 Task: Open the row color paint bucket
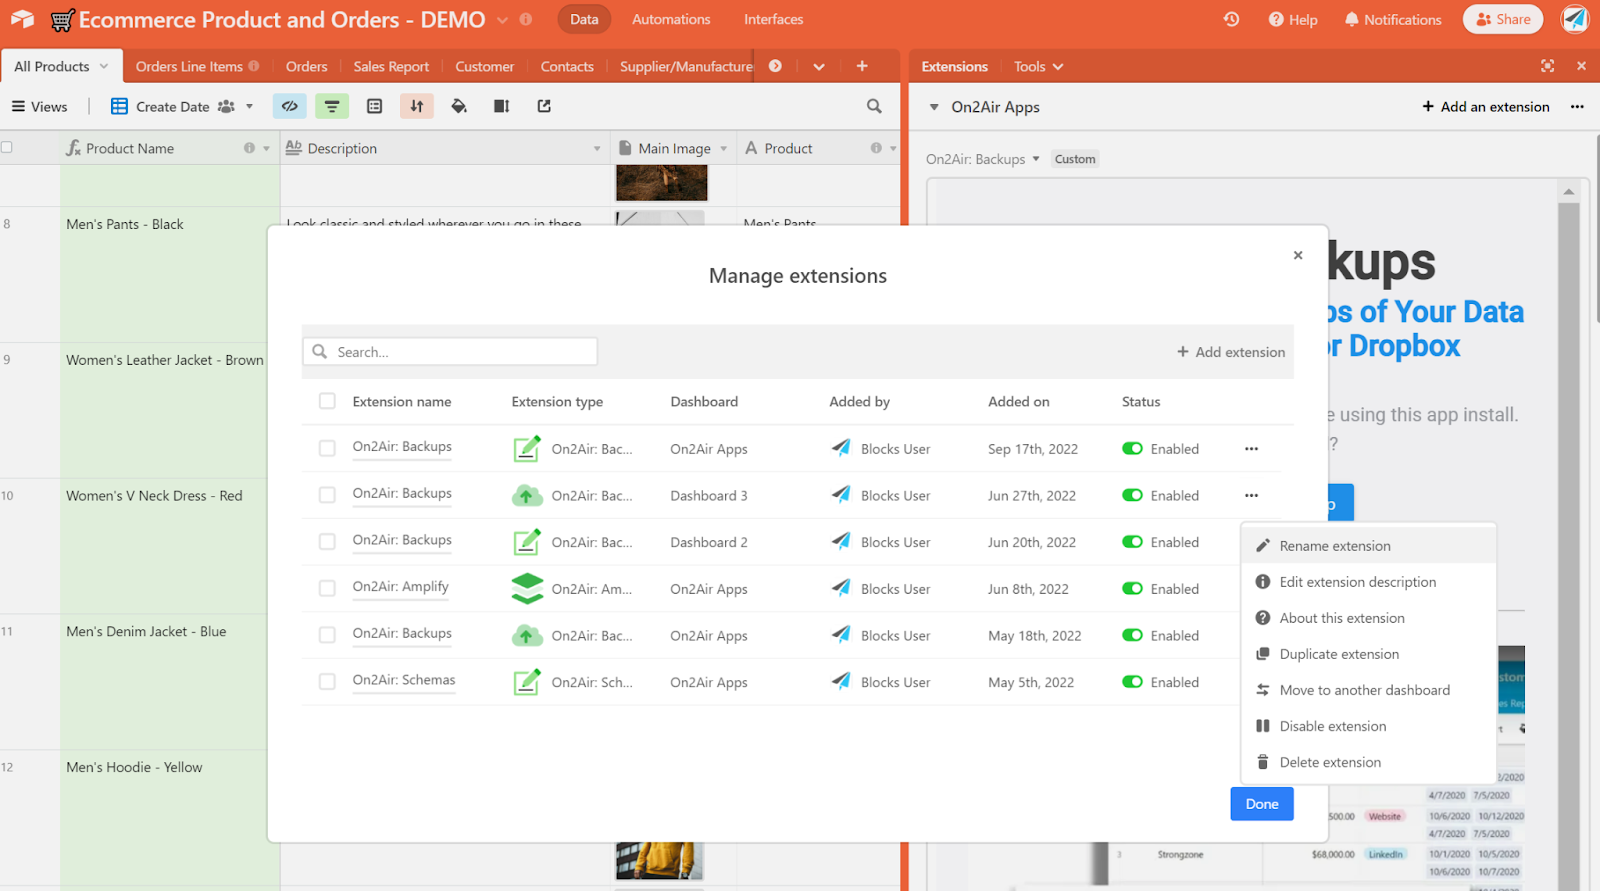tap(459, 106)
